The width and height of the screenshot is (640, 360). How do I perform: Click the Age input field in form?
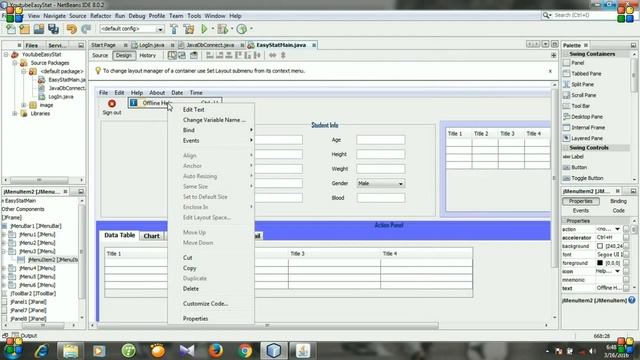click(380, 140)
